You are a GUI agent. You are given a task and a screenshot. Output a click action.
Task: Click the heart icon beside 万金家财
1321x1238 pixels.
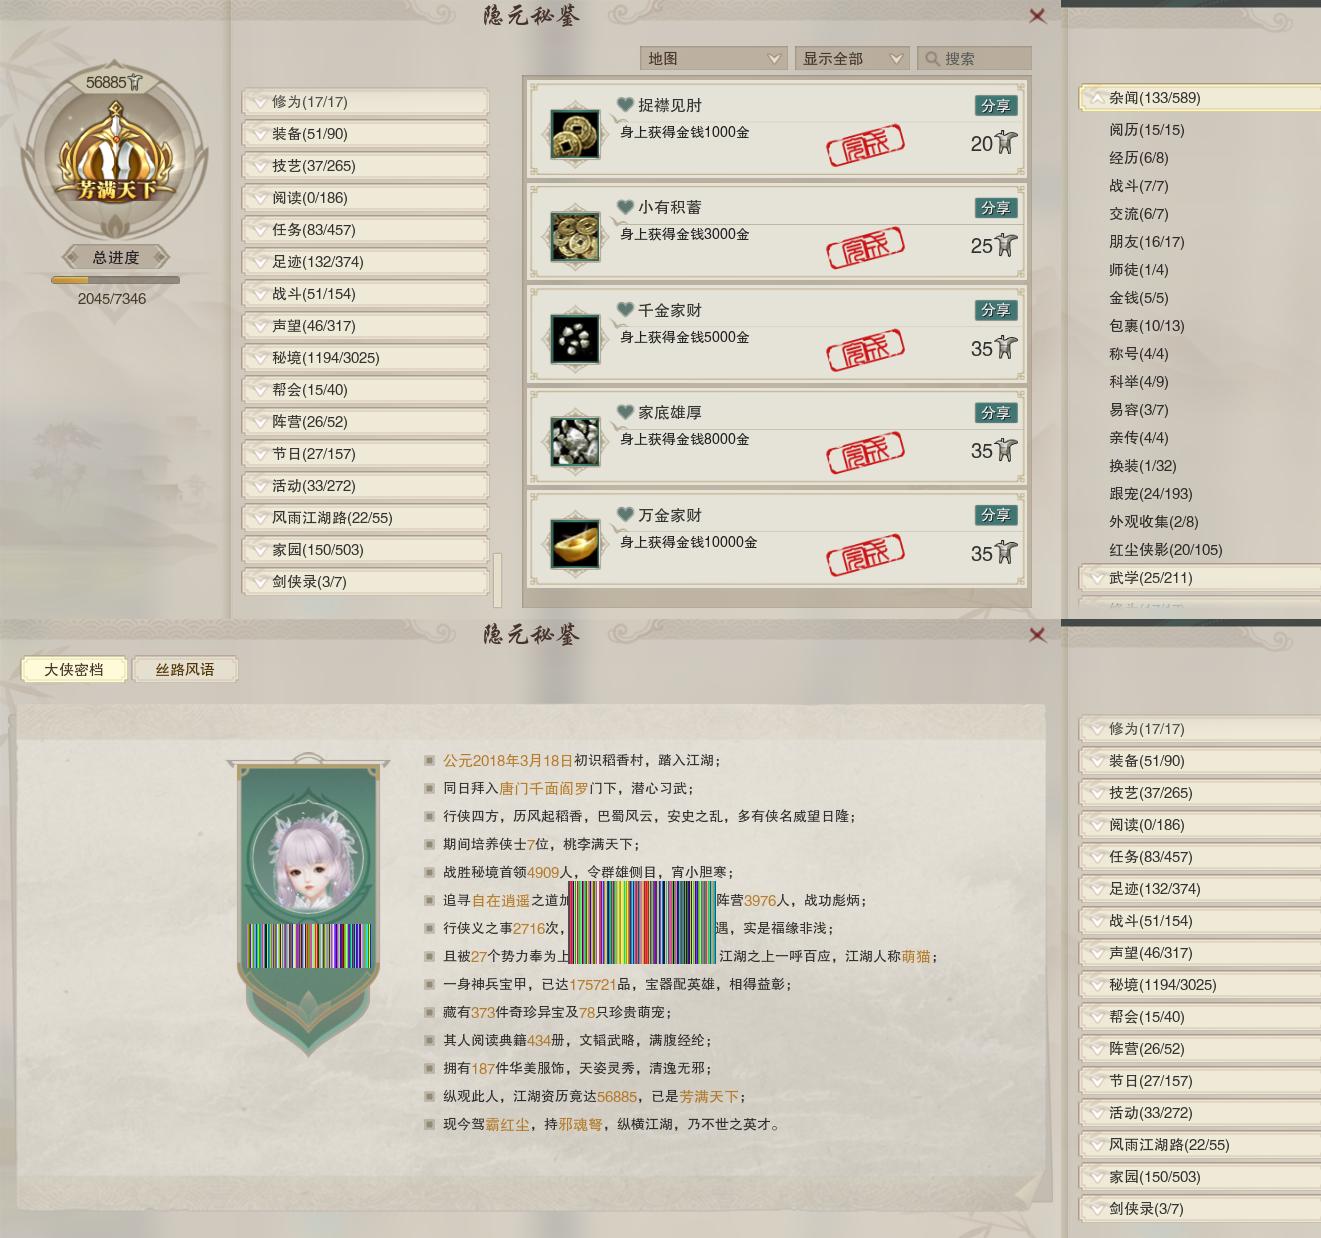626,515
